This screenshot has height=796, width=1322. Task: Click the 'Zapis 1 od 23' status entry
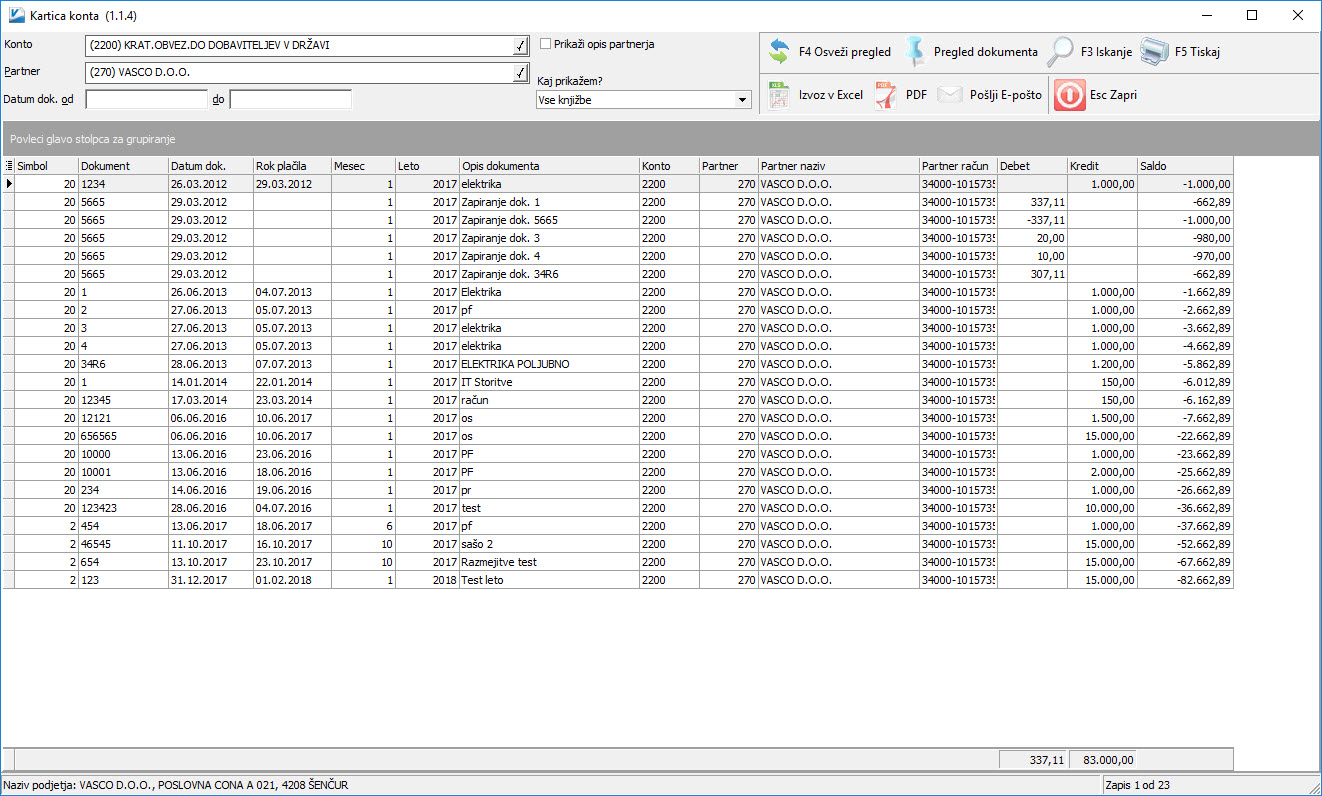tap(1138, 785)
